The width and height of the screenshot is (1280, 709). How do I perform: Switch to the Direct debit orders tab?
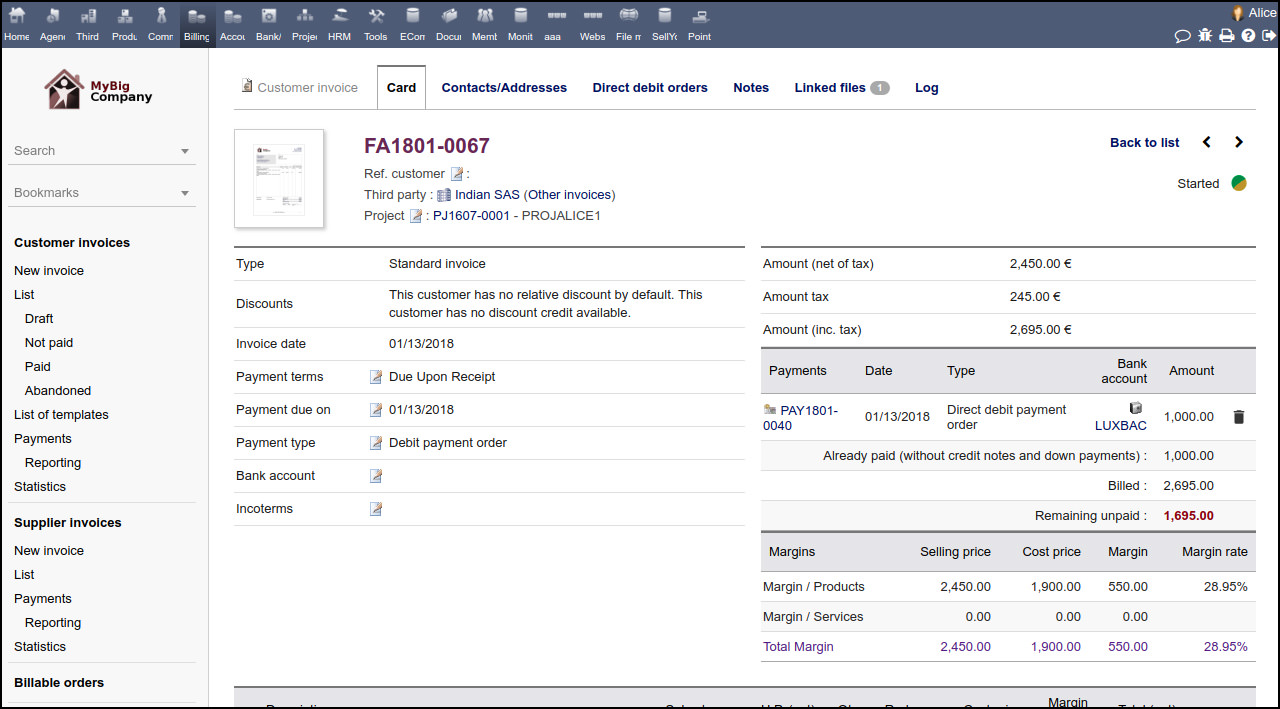tap(649, 88)
